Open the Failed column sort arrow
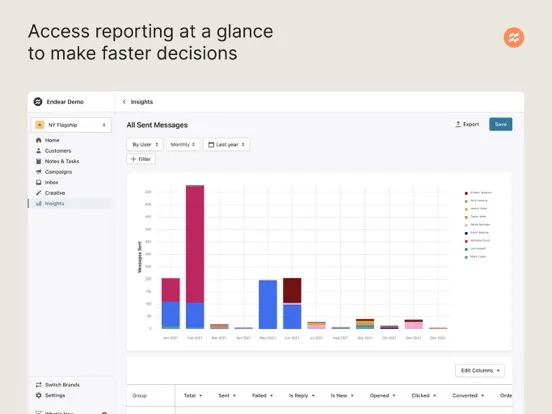552x414 pixels. pyautogui.click(x=271, y=396)
